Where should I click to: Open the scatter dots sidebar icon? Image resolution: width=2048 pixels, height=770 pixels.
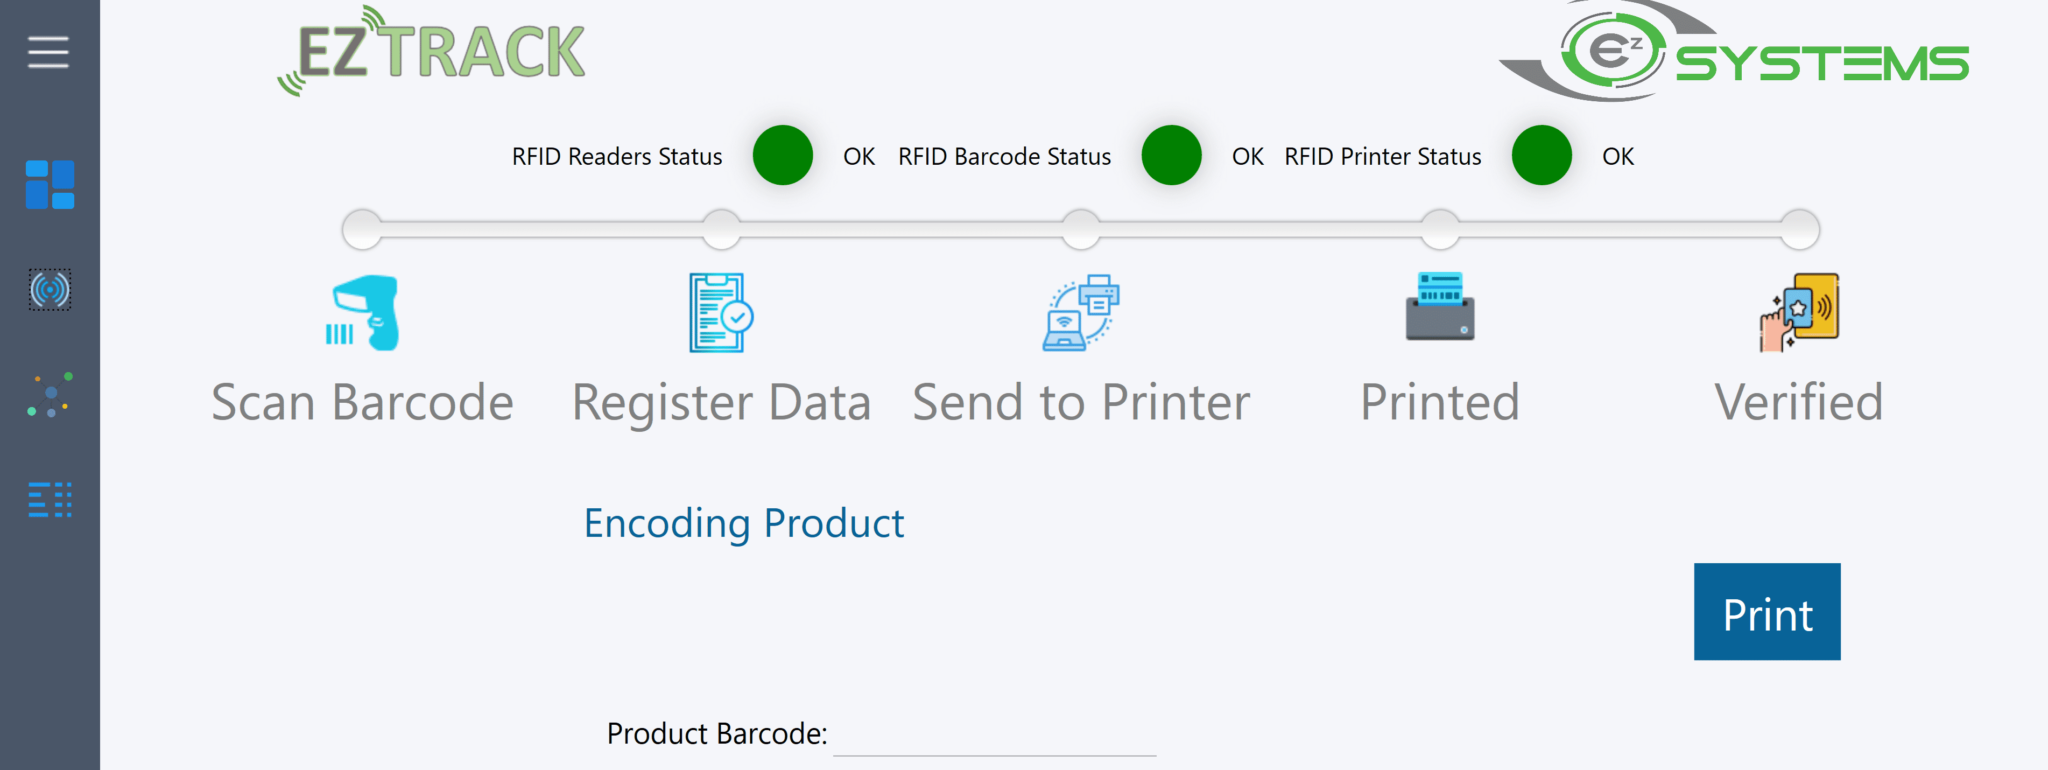click(50, 395)
